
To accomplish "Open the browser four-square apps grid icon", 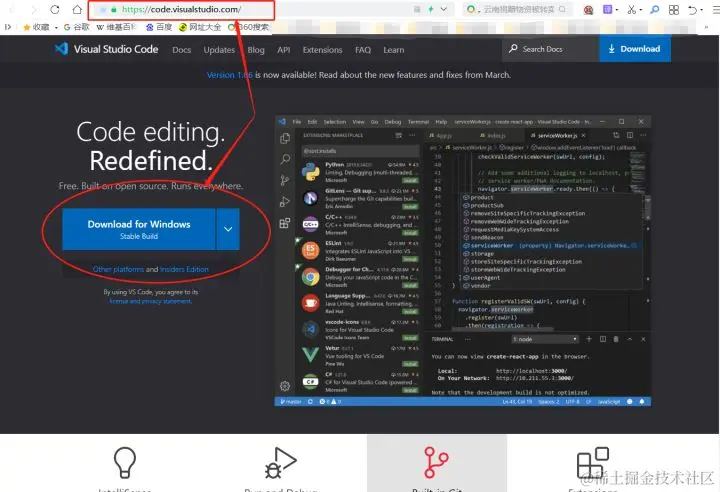I will (674, 10).
